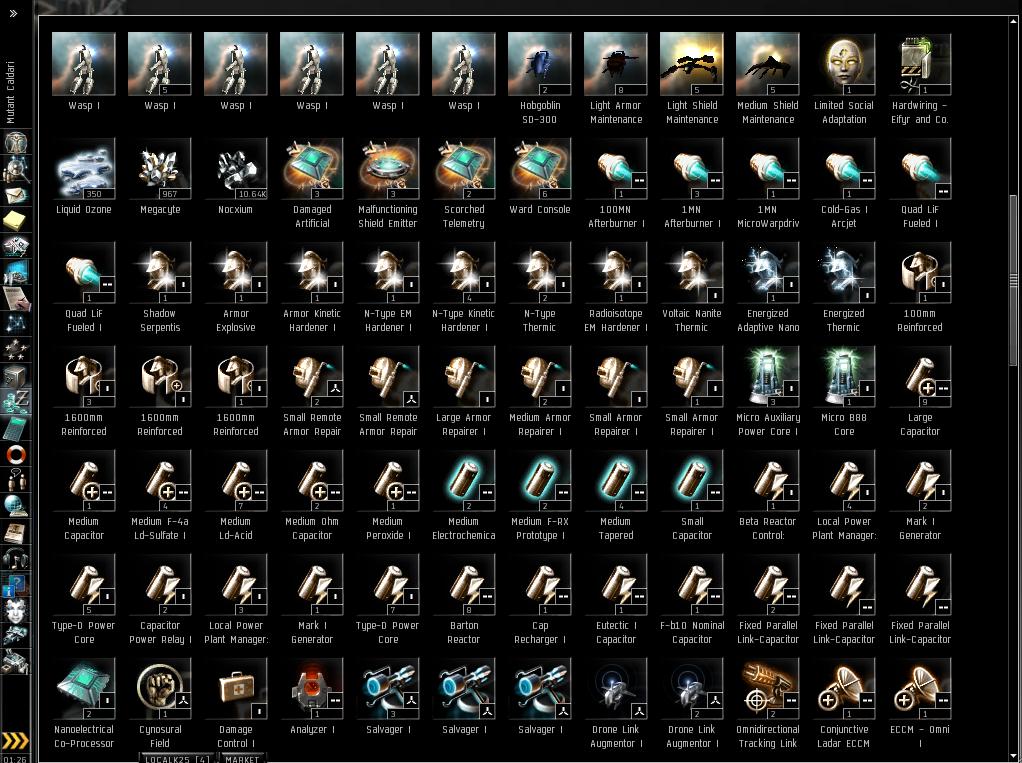Select the Scorched Telemetry item
Viewport: 1022px width, 763px height.
tap(463, 184)
